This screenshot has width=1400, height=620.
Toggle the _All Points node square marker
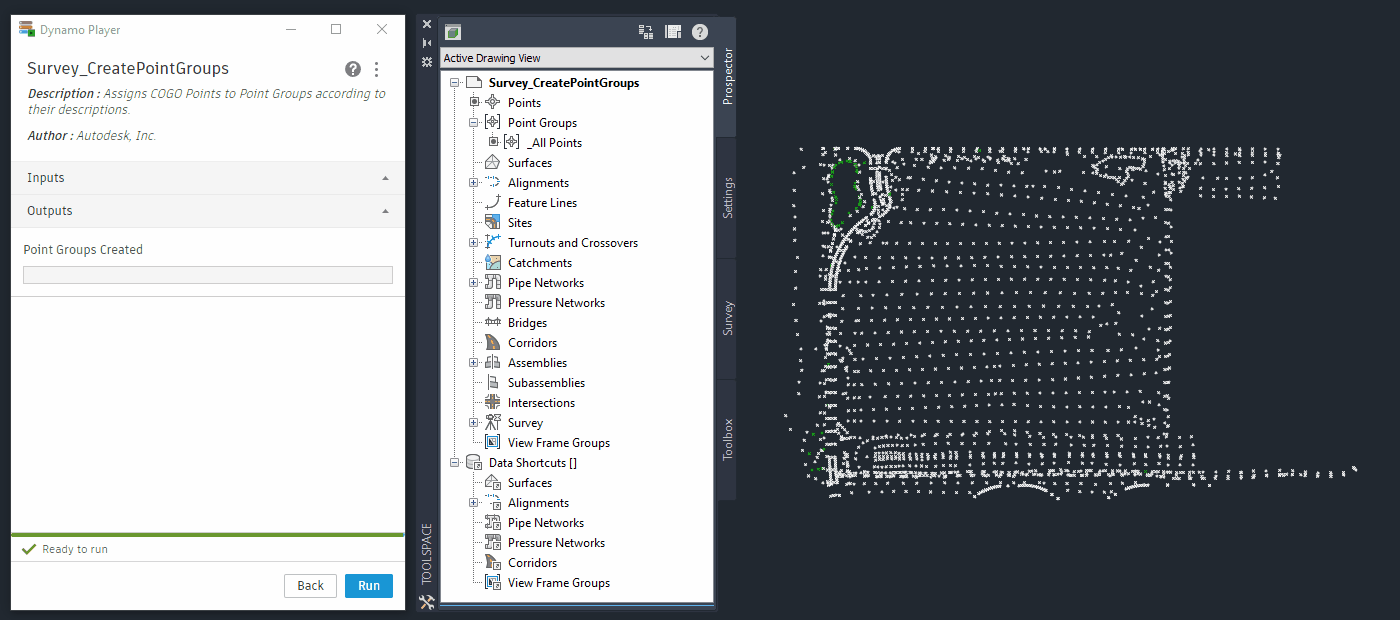pos(493,143)
